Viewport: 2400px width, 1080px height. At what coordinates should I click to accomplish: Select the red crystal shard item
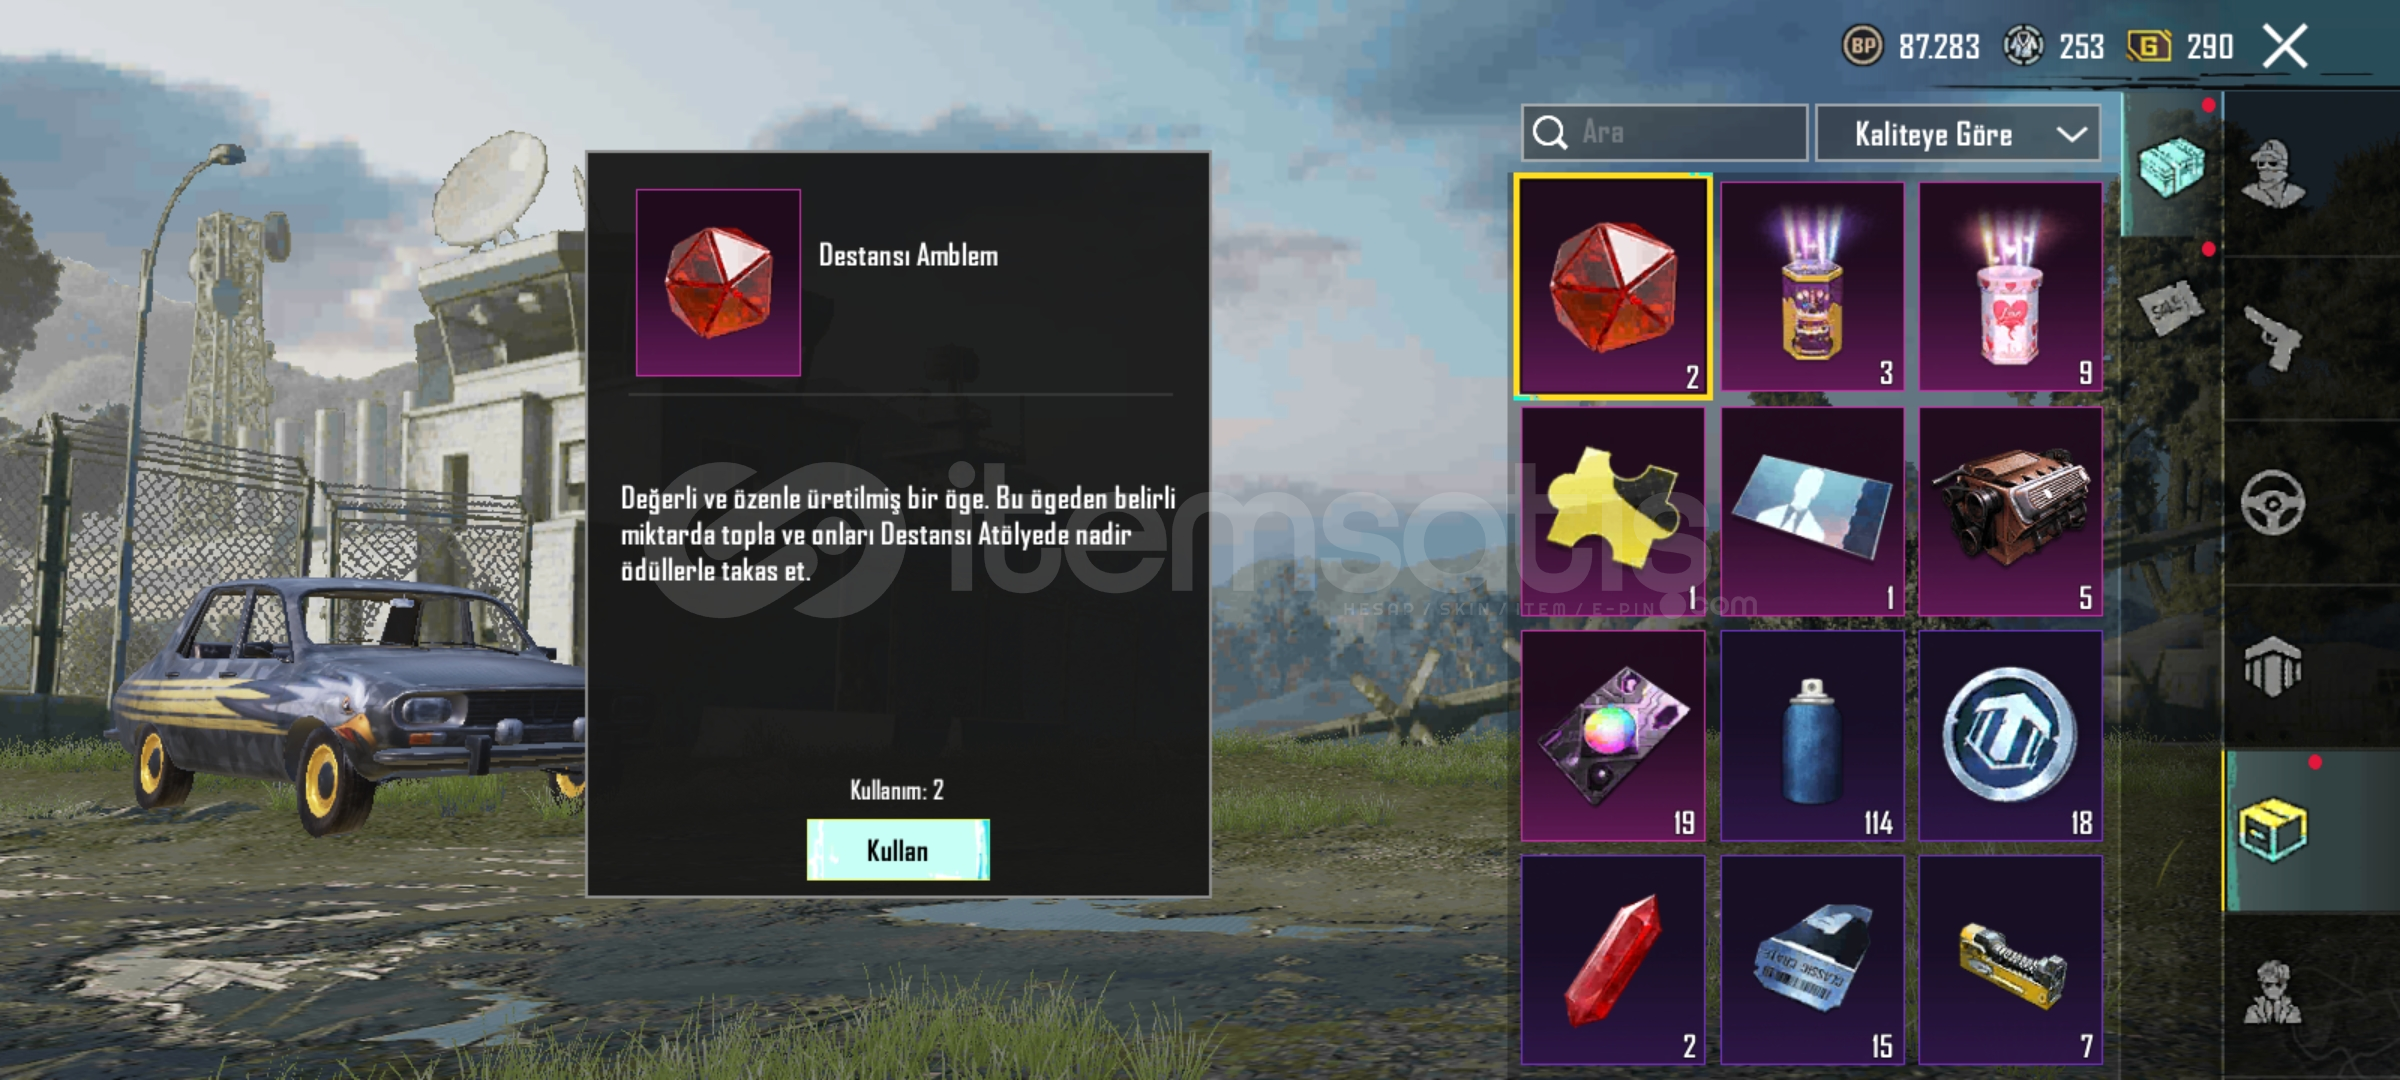tap(1613, 960)
